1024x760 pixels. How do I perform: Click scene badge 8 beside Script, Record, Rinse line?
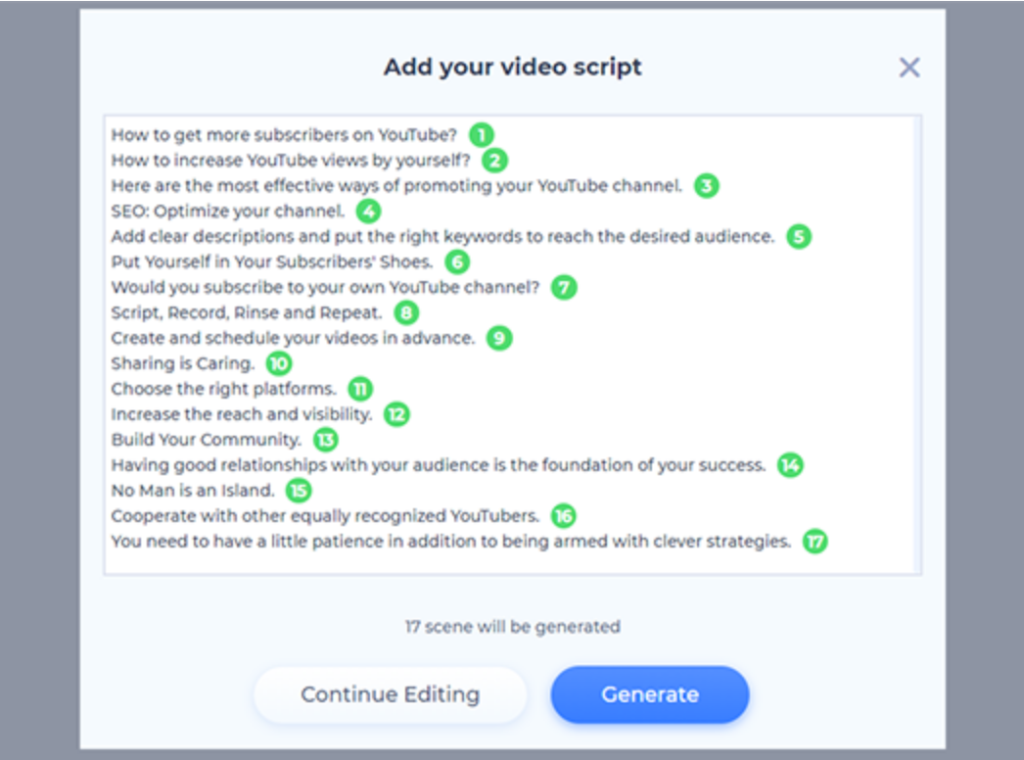pyautogui.click(x=405, y=313)
